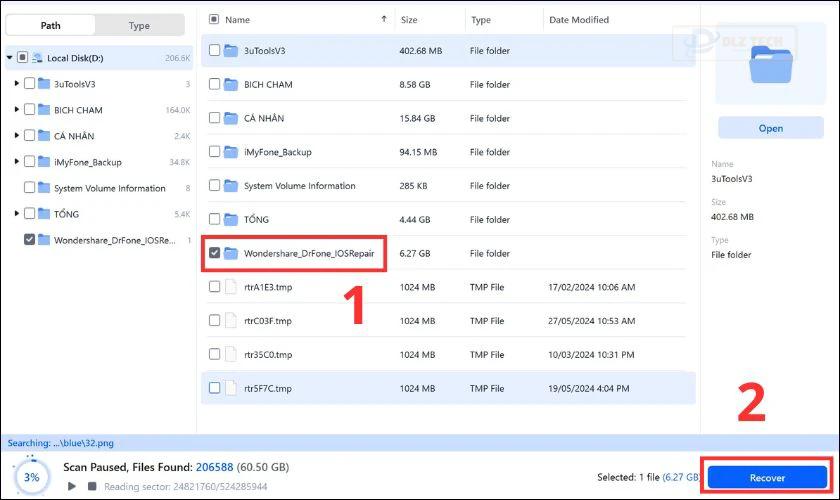Expand the 3uToolsV3 tree node
This screenshot has width=840, height=500.
click(x=17, y=83)
